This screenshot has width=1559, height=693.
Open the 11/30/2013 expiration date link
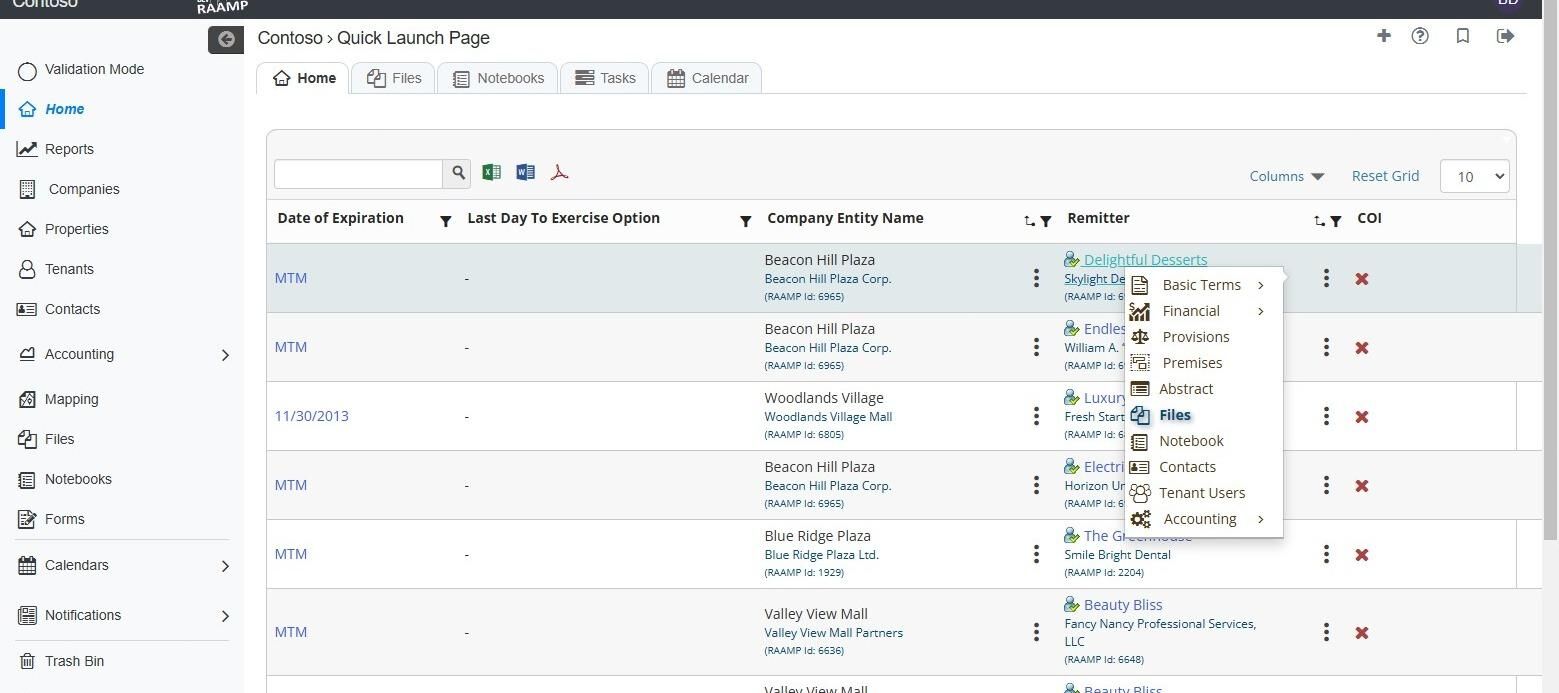[x=312, y=416]
